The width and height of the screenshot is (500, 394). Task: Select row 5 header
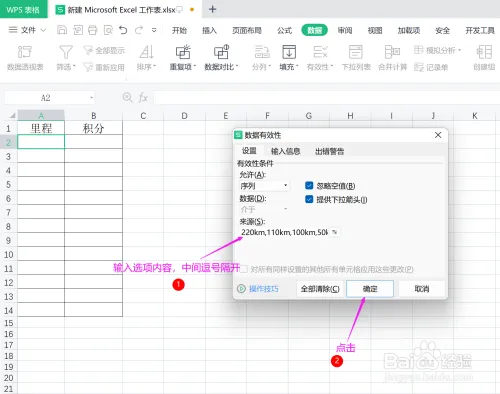9,184
